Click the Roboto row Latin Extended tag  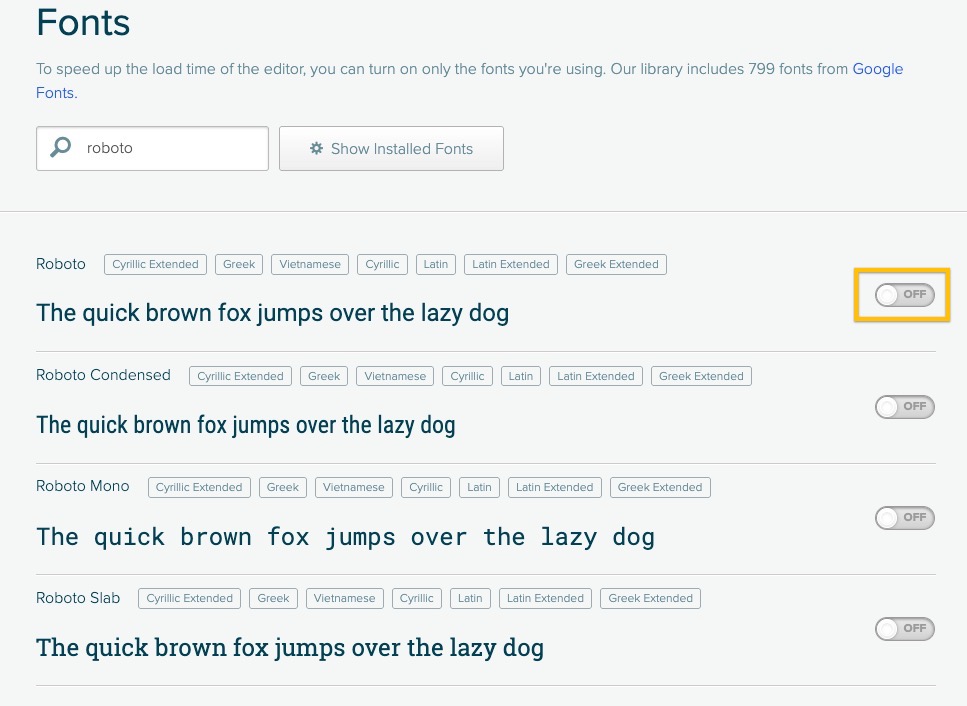[511, 265]
